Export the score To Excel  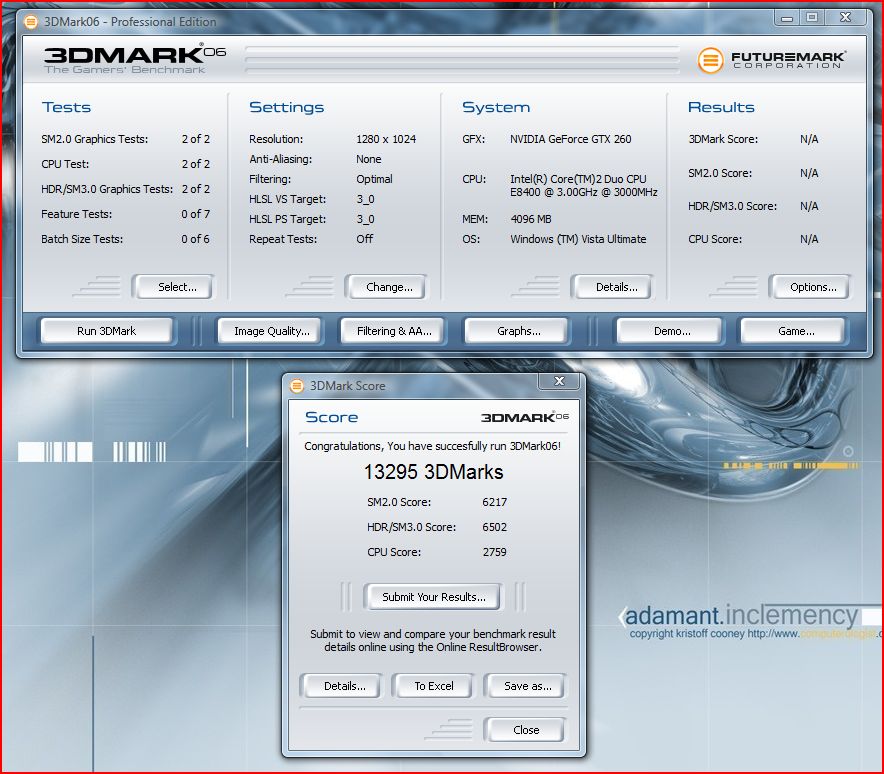434,686
